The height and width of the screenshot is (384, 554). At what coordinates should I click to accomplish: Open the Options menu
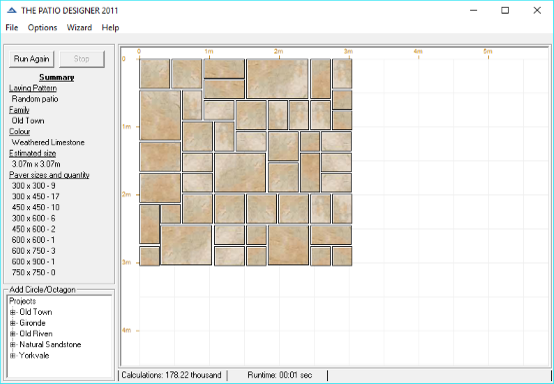(x=42, y=28)
